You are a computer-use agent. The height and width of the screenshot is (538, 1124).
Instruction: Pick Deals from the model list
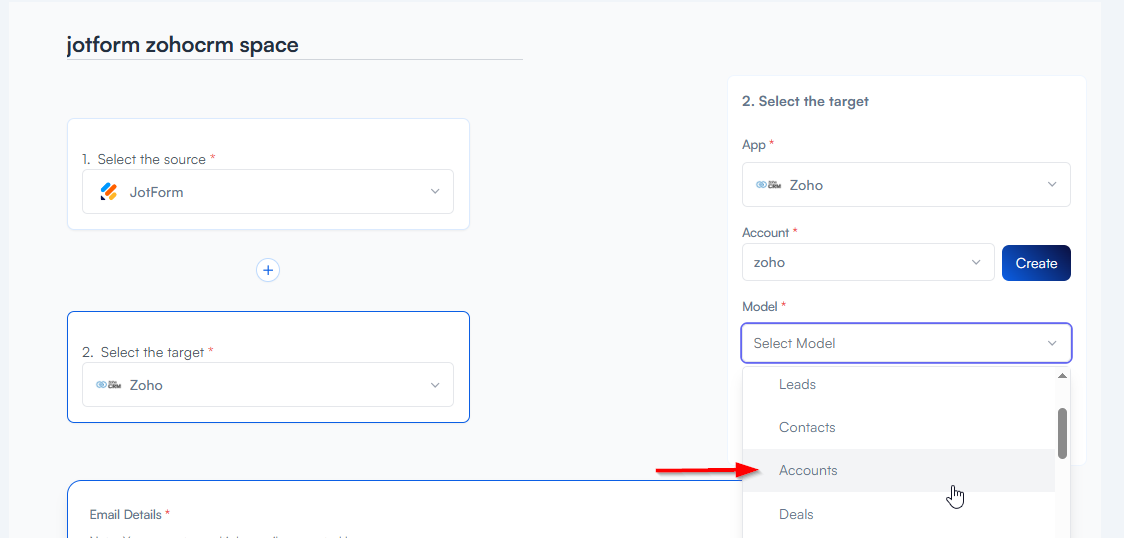(x=796, y=514)
